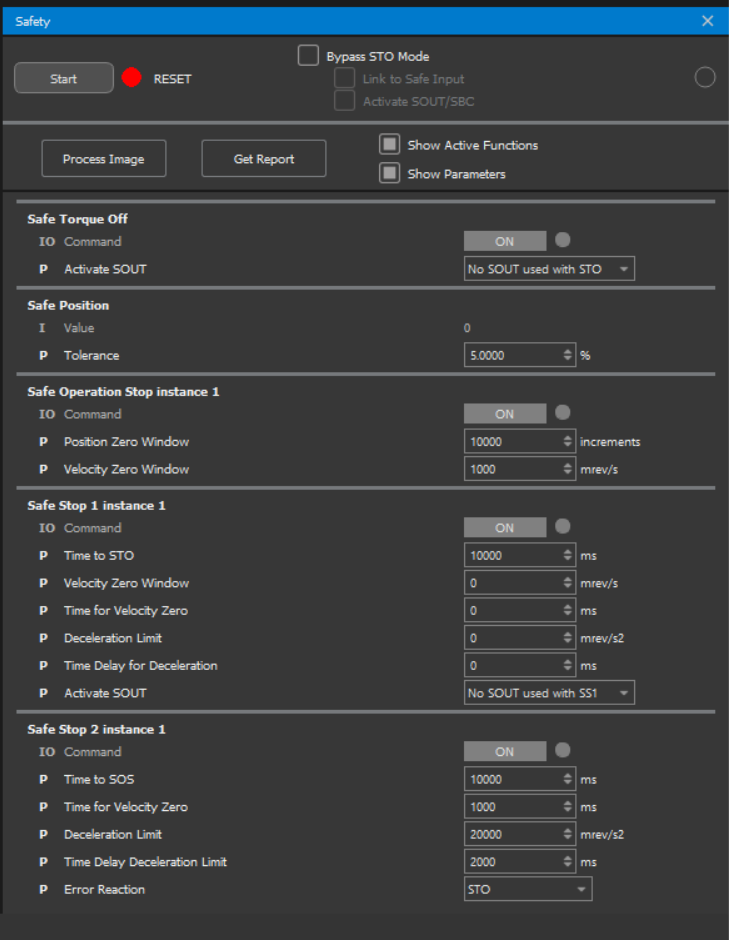The height and width of the screenshot is (940, 729).
Task: Toggle the Safe Stop 2 ON command
Action: [505, 752]
